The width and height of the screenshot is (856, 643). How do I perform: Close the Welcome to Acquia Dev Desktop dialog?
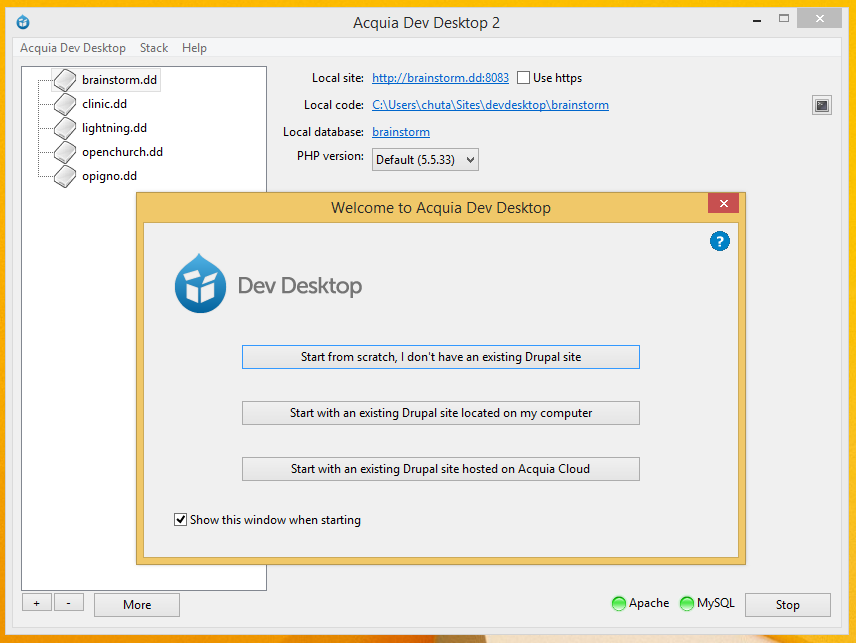(723, 203)
